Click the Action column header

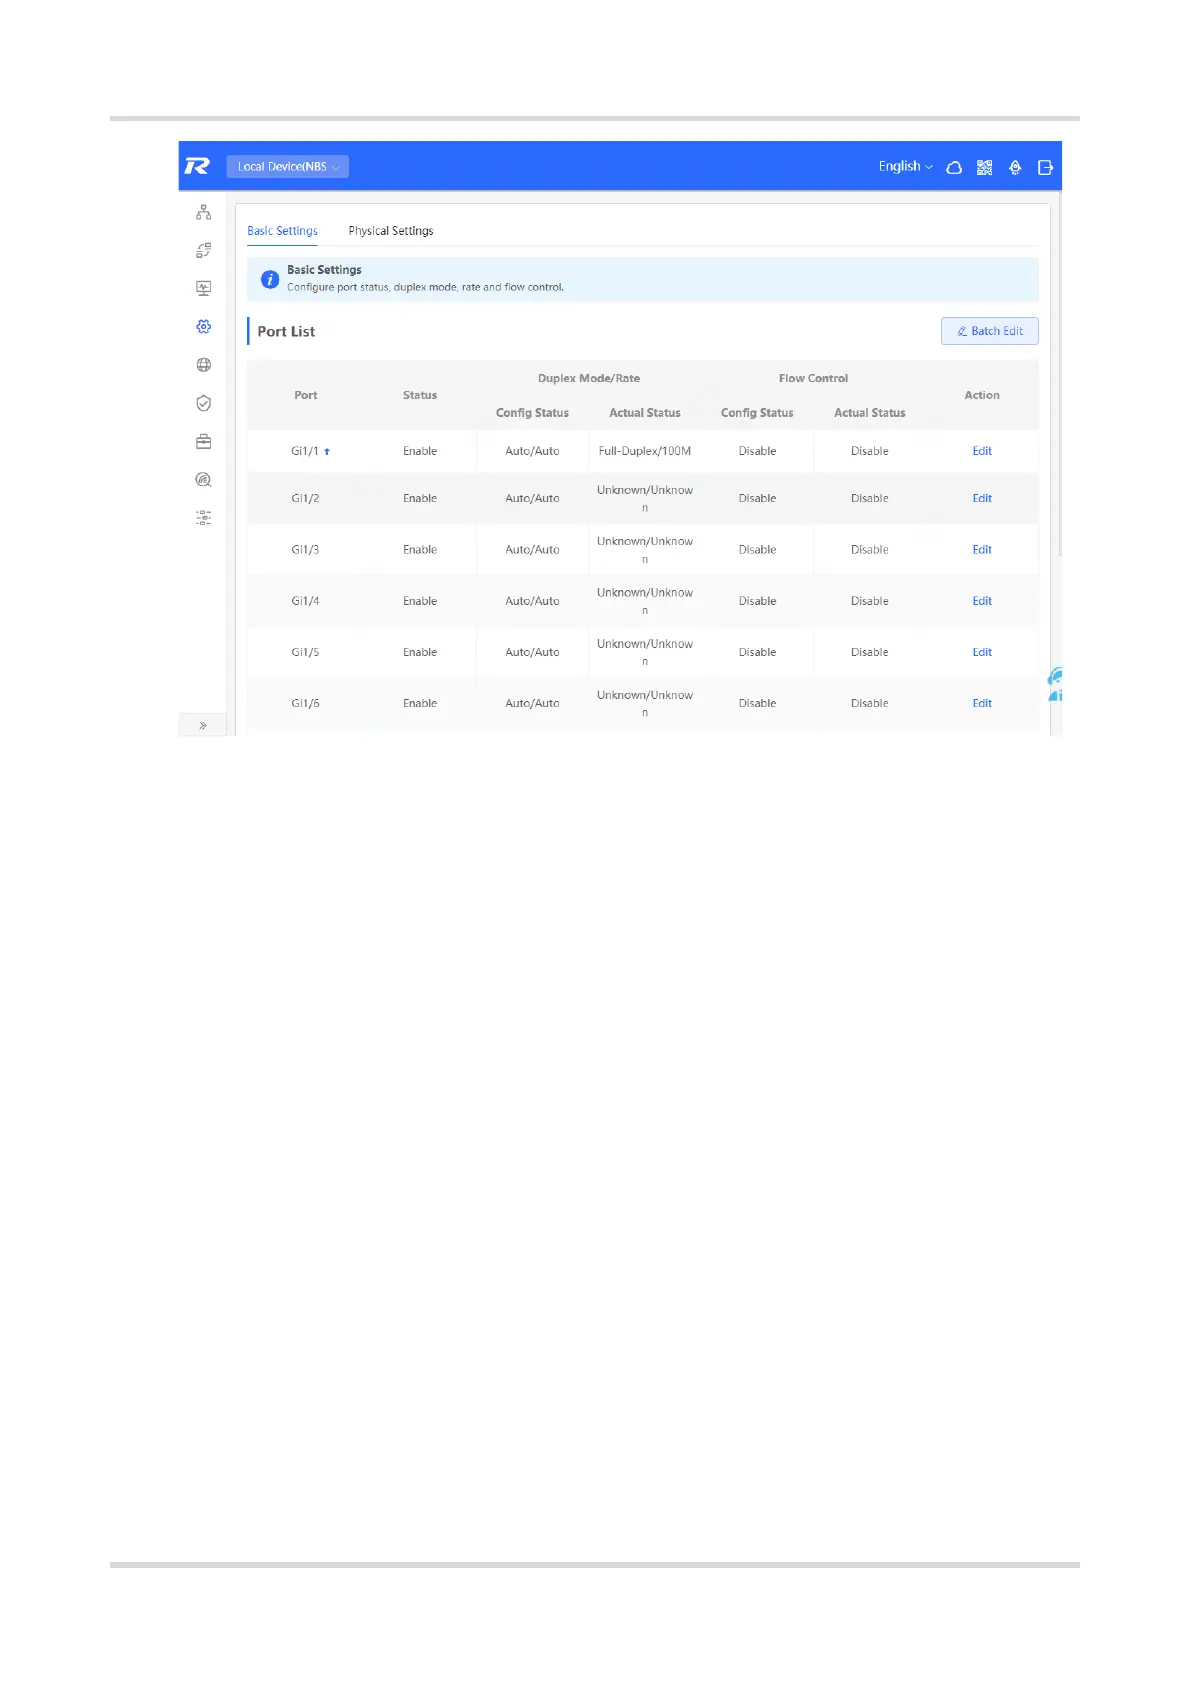982,395
